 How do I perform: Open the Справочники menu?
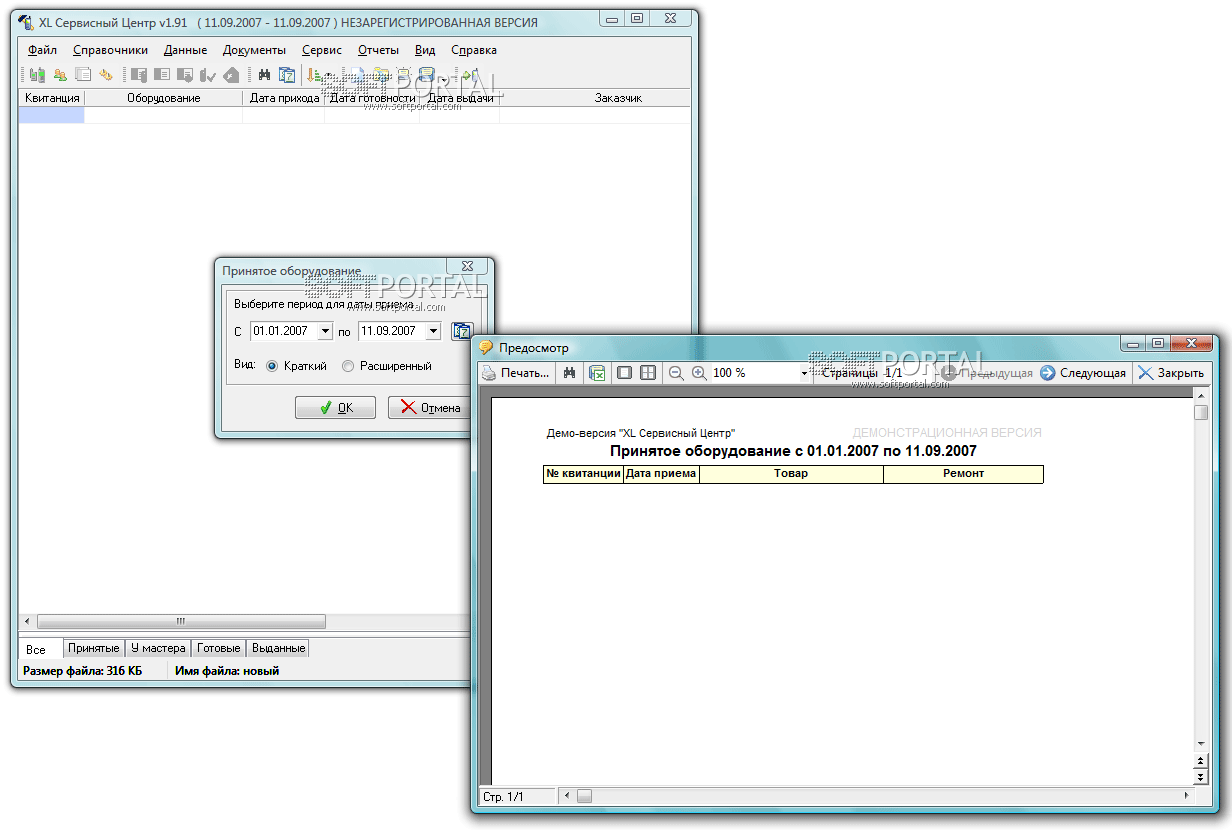(110, 50)
